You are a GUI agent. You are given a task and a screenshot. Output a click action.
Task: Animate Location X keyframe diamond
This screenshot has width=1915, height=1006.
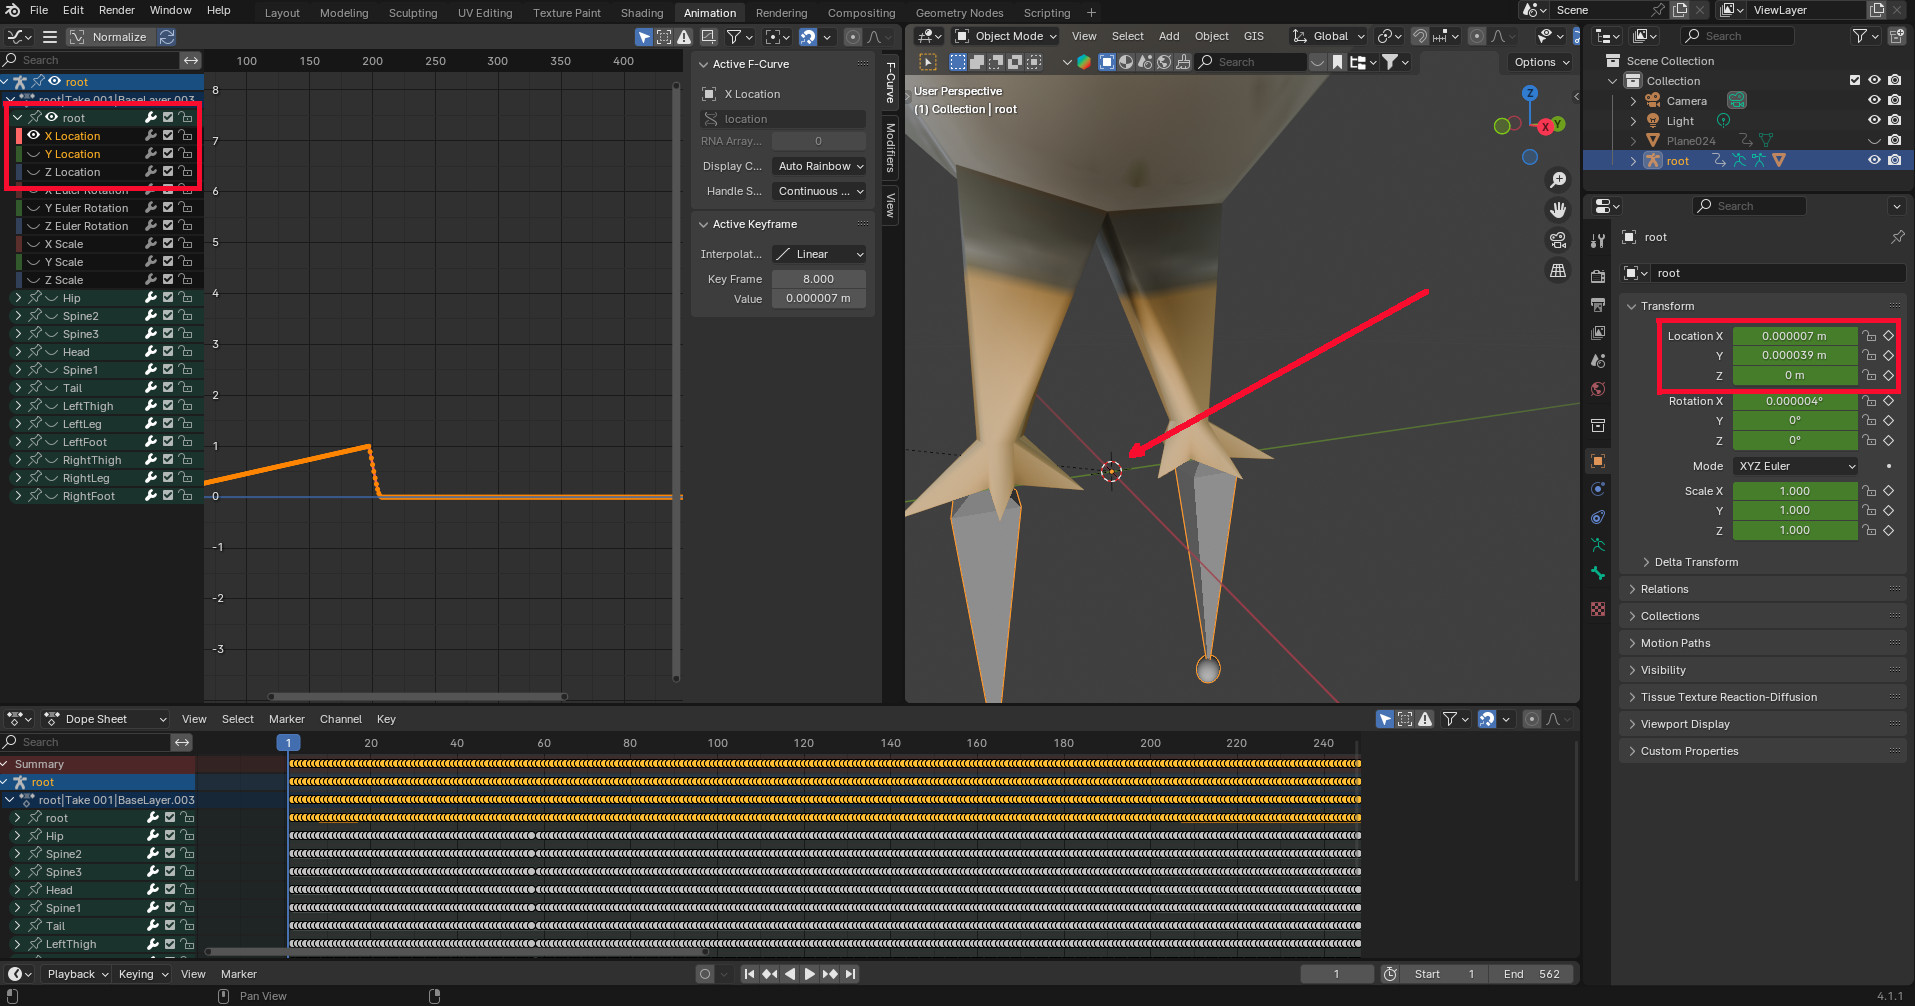coord(1889,336)
